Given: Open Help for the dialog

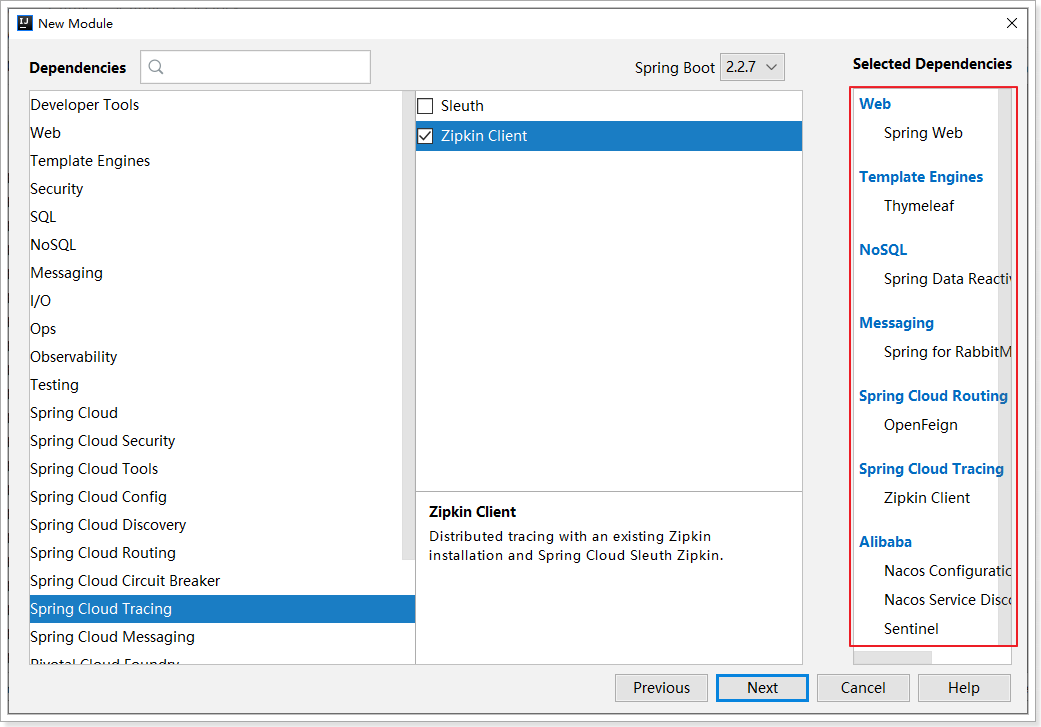Looking at the screenshot, I should point(963,688).
